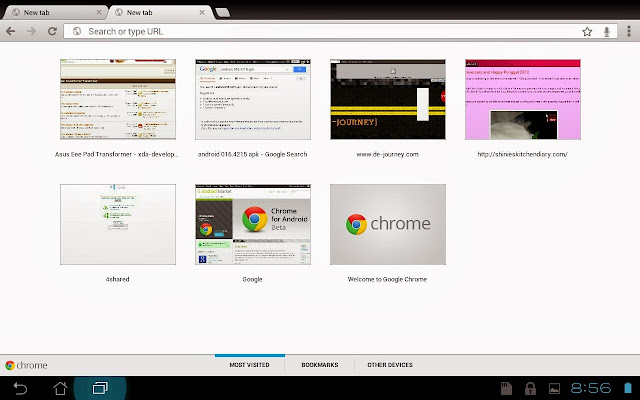Click the globe icon in the address bar
Image resolution: width=640 pixels, height=400 pixels.
click(77, 31)
